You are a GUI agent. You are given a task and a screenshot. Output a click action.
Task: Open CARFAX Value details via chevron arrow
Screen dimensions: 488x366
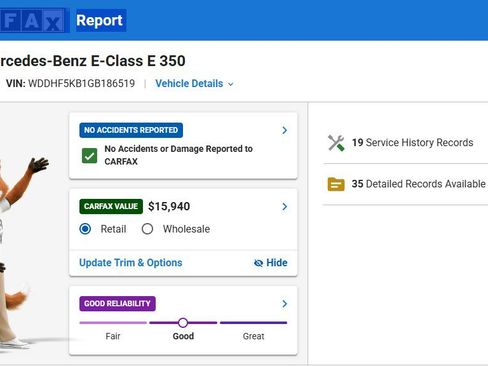click(x=284, y=207)
